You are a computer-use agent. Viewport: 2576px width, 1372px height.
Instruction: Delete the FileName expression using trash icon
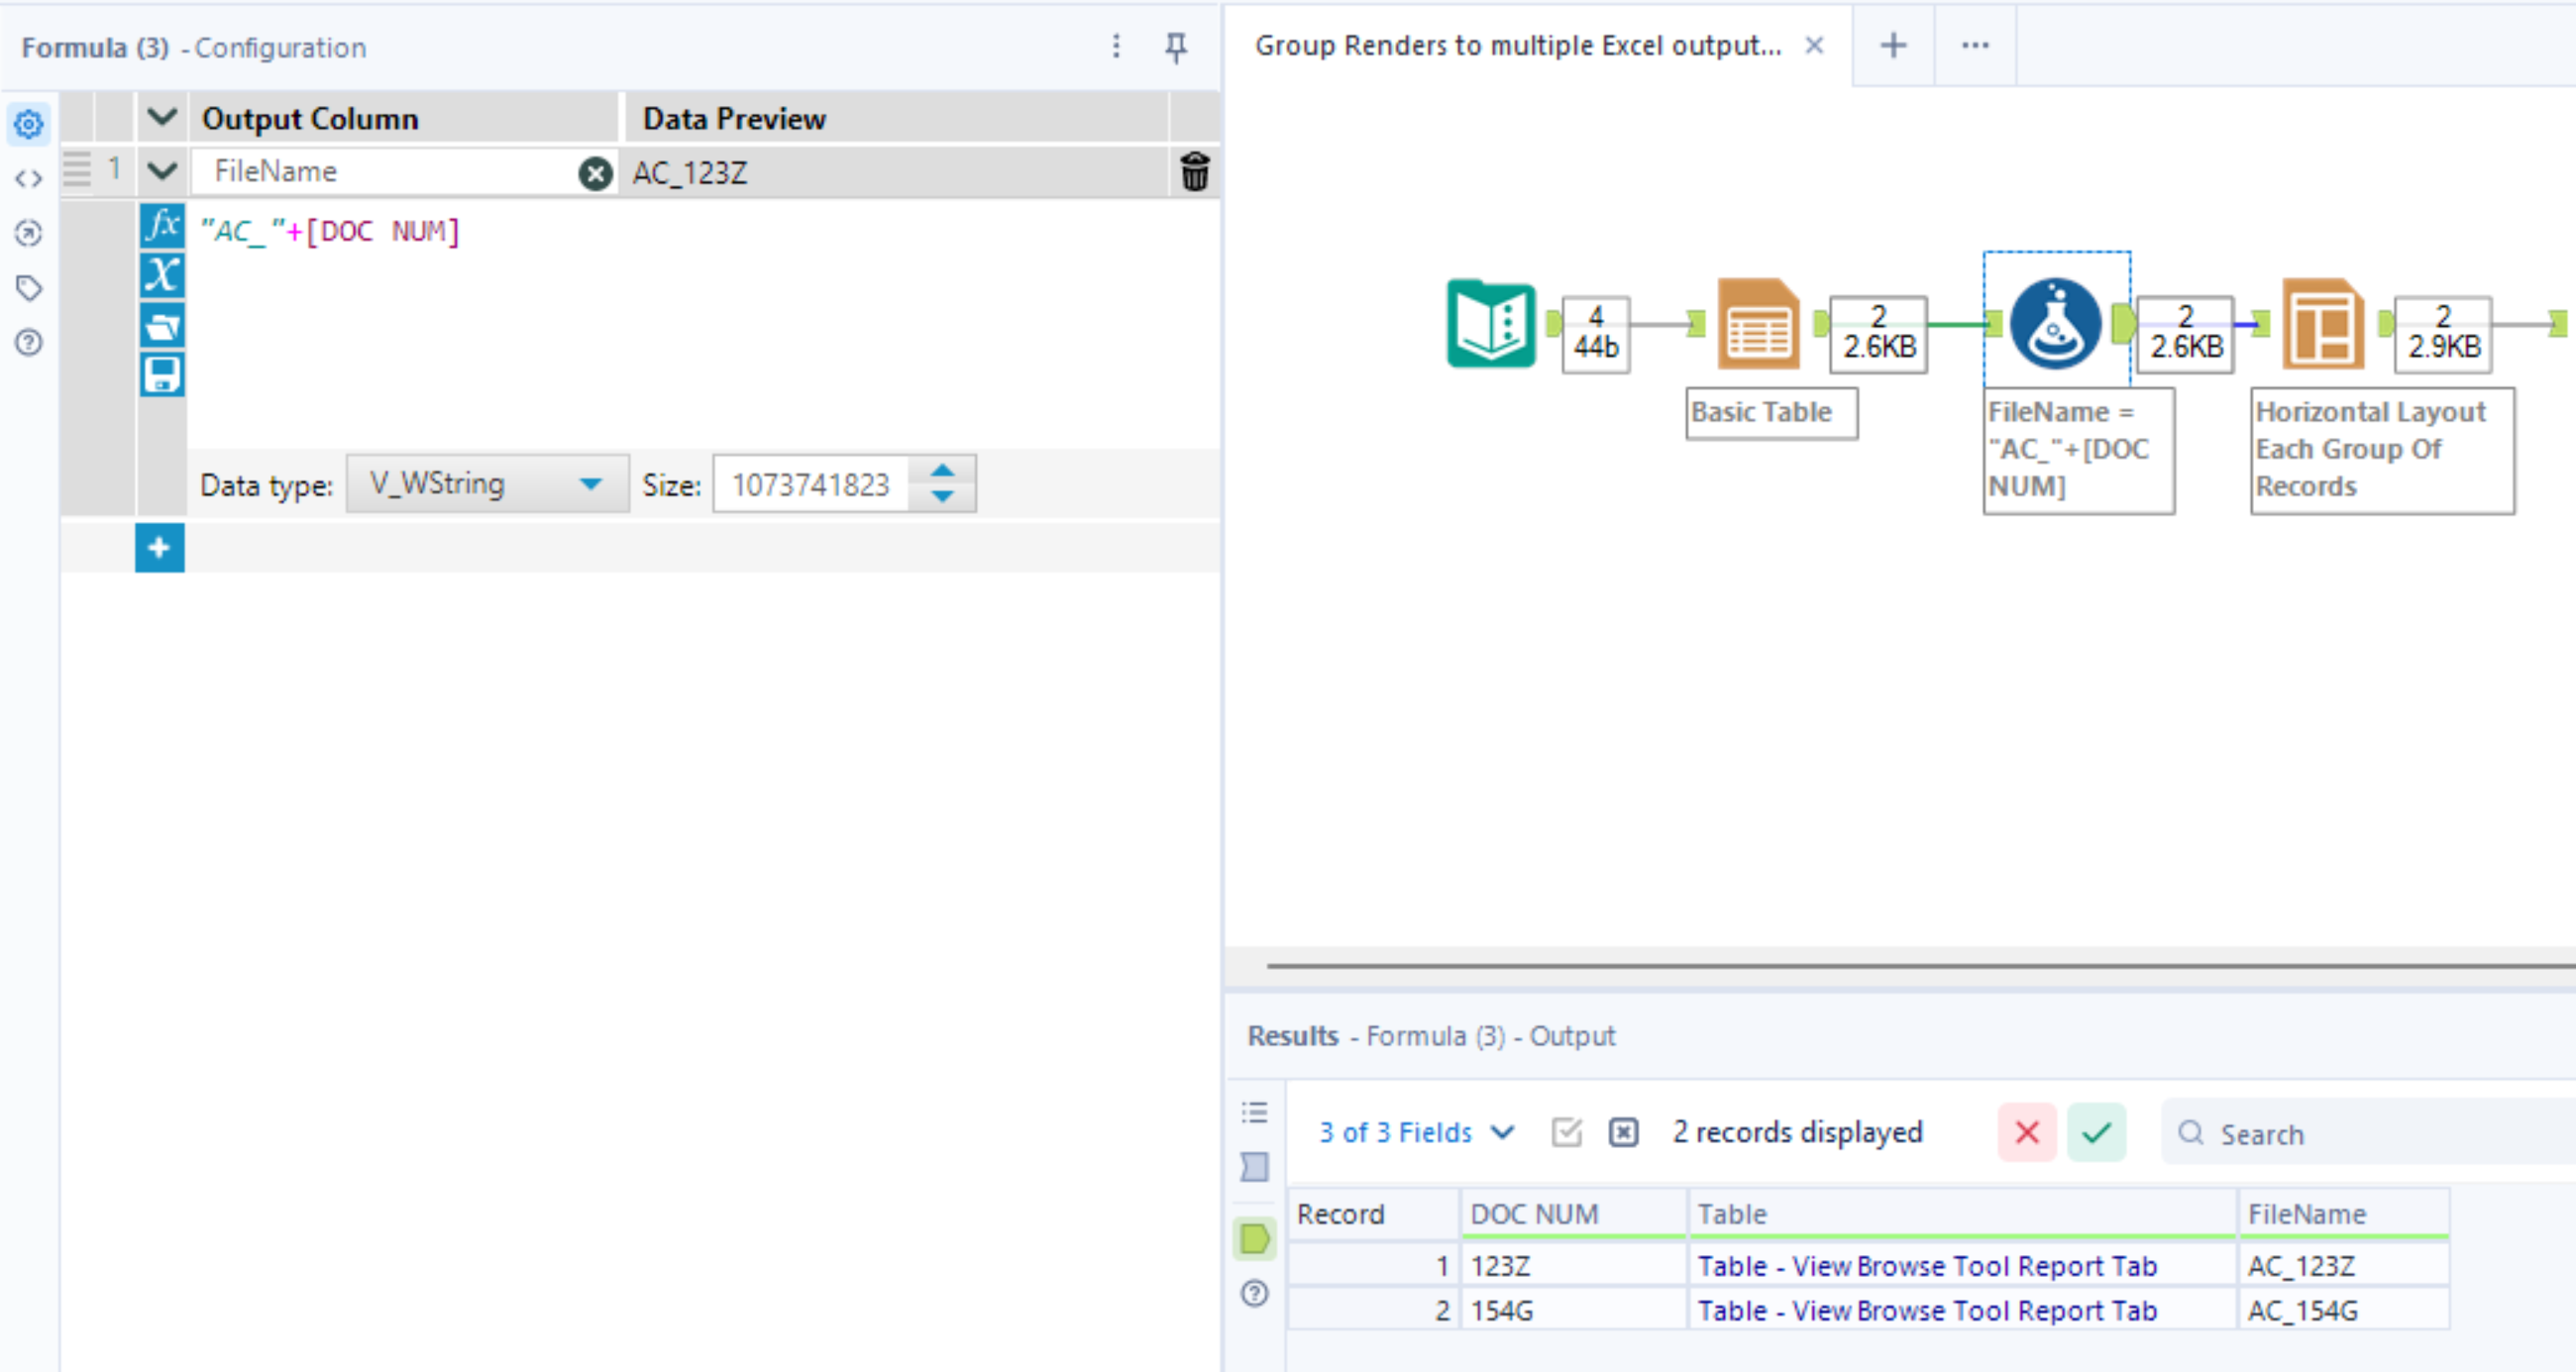coord(1196,171)
